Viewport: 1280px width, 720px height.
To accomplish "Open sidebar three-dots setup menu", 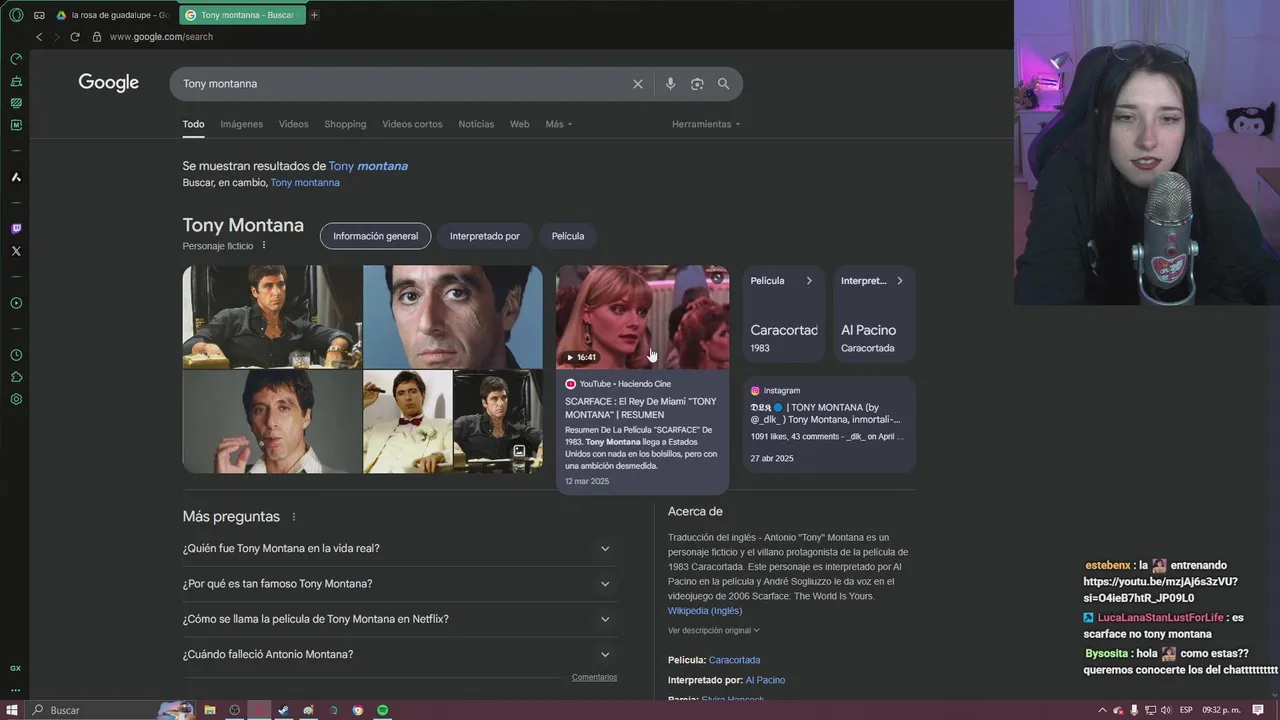I will 16,690.
